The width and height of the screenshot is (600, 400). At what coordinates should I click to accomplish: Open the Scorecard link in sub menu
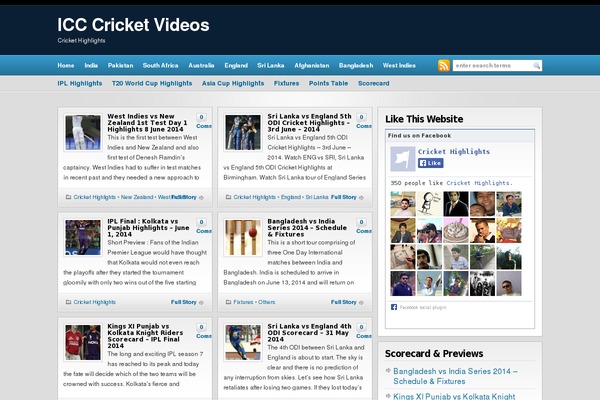[x=374, y=83]
